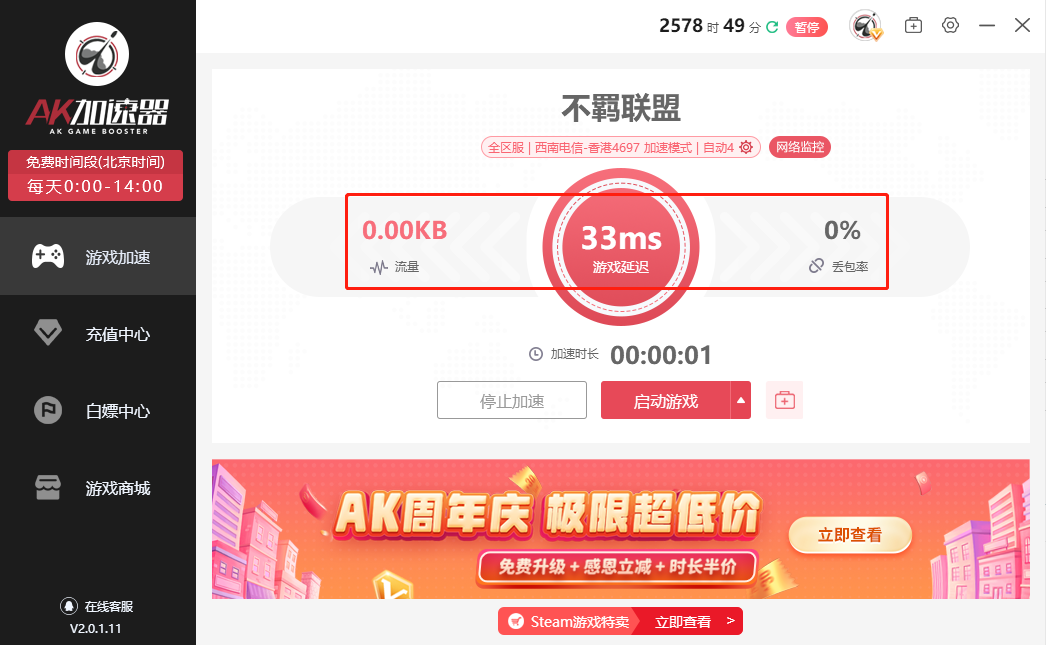Select the 游戏加速 sidebar tab
Screen dimensions: 1046x645
(98, 256)
